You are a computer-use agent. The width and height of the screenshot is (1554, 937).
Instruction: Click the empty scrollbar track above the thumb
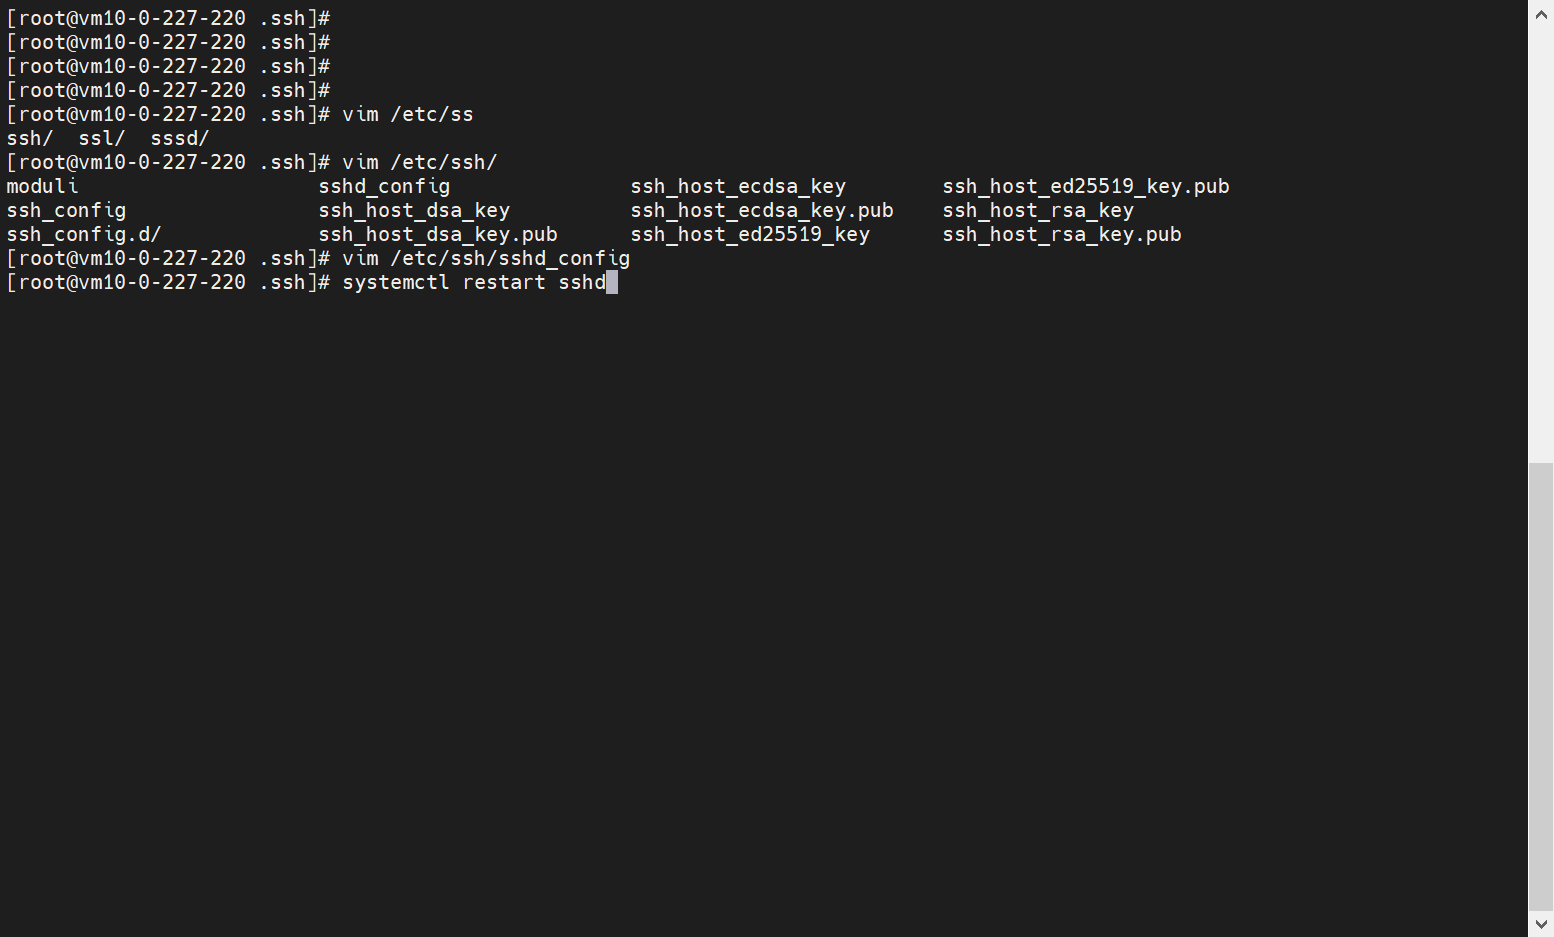click(1541, 240)
